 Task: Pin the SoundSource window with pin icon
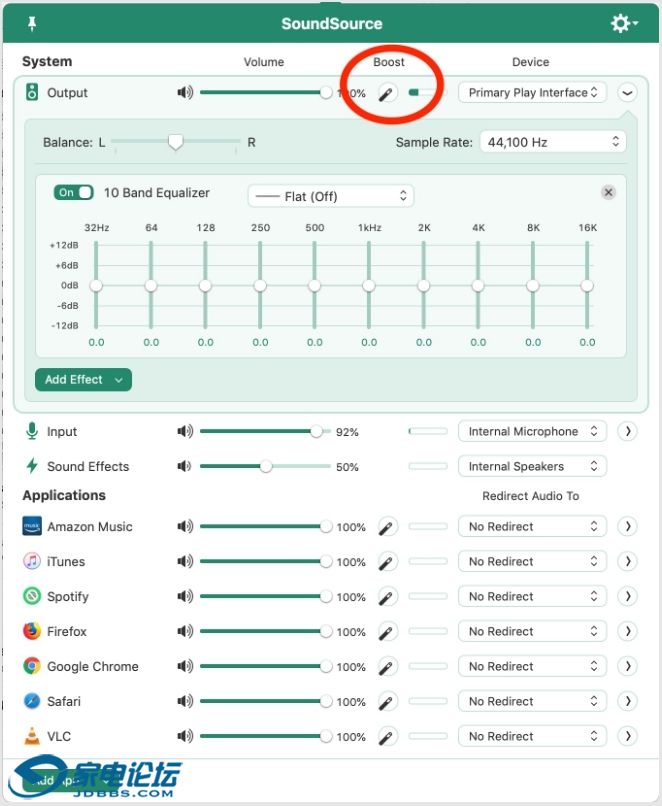(32, 24)
